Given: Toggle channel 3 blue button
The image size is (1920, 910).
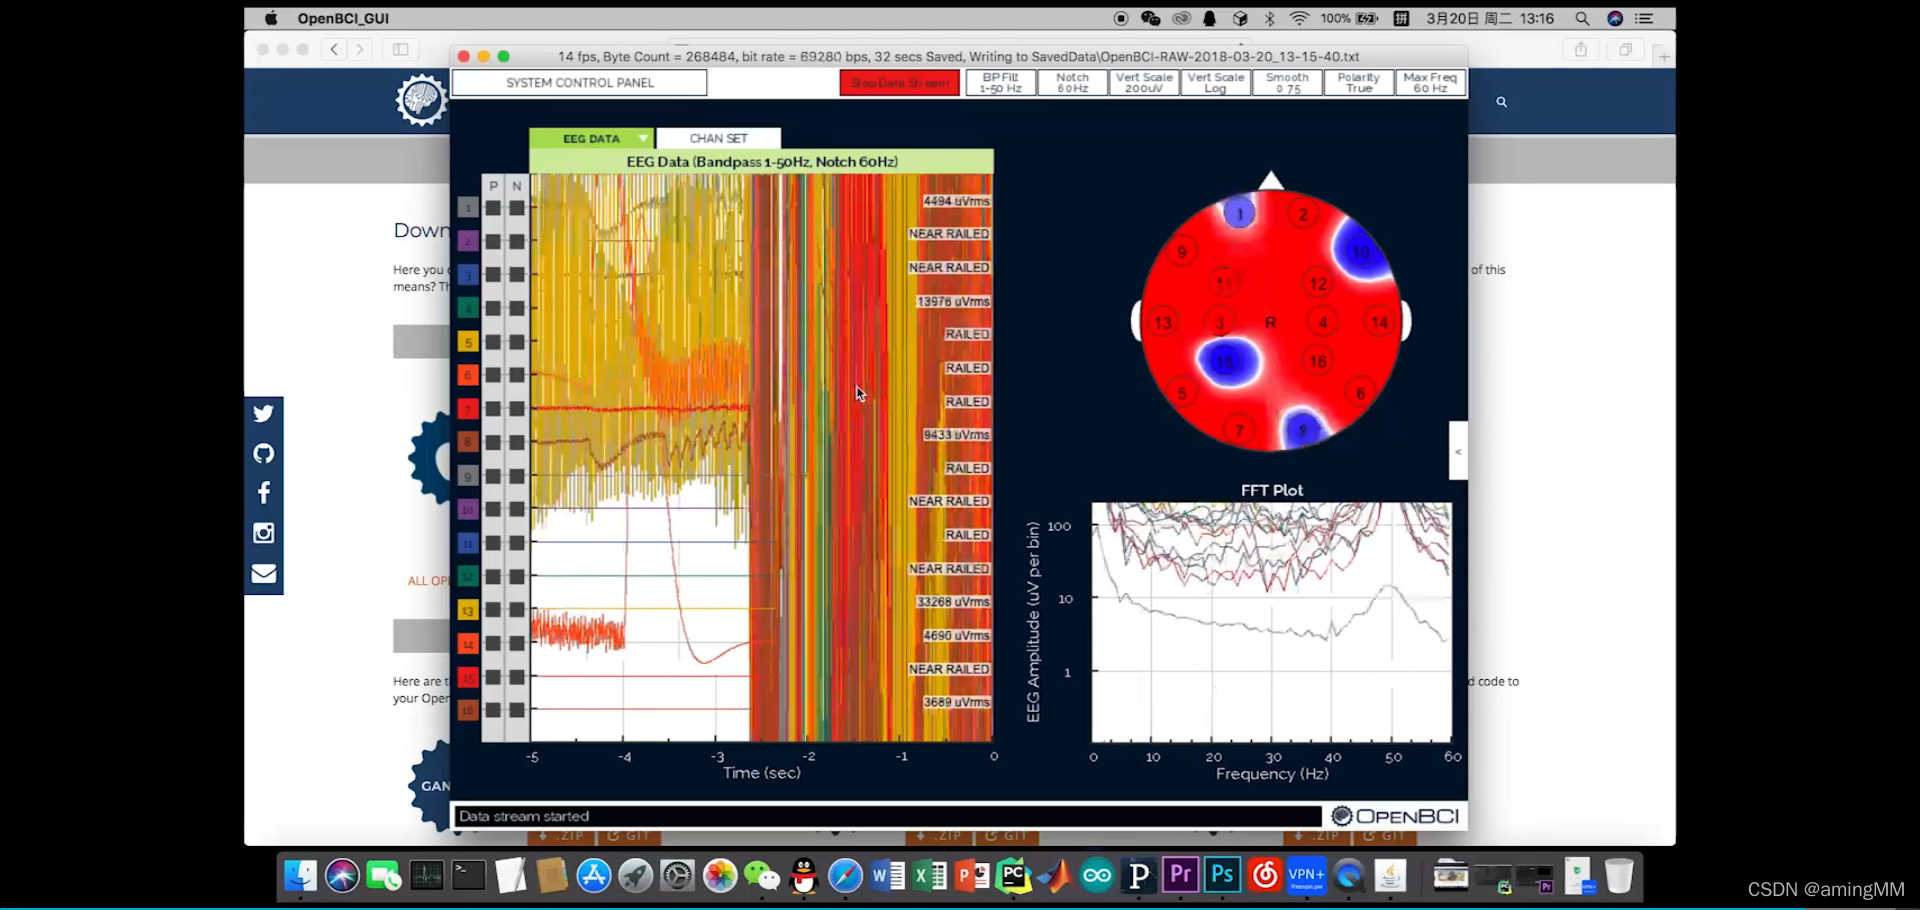Looking at the screenshot, I should [468, 275].
